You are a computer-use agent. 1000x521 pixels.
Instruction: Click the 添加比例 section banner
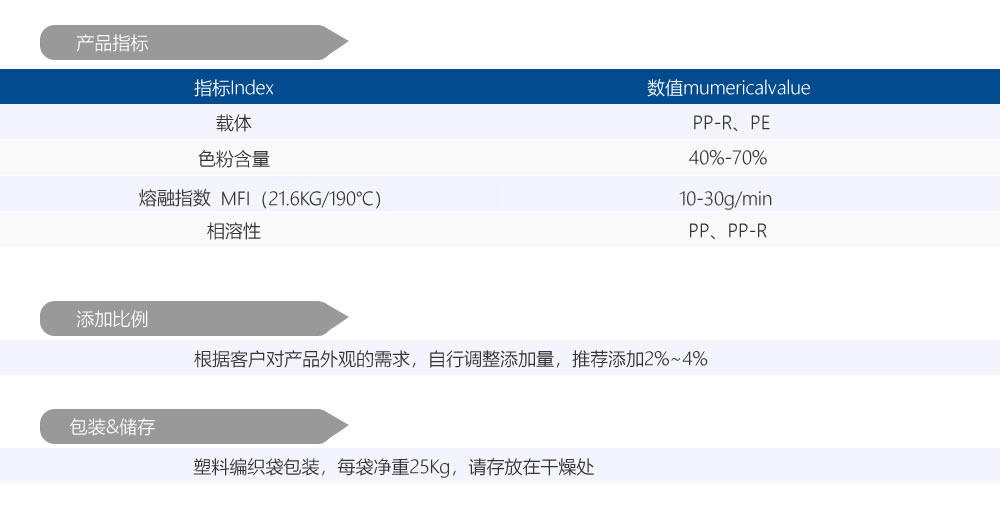click(x=112, y=319)
